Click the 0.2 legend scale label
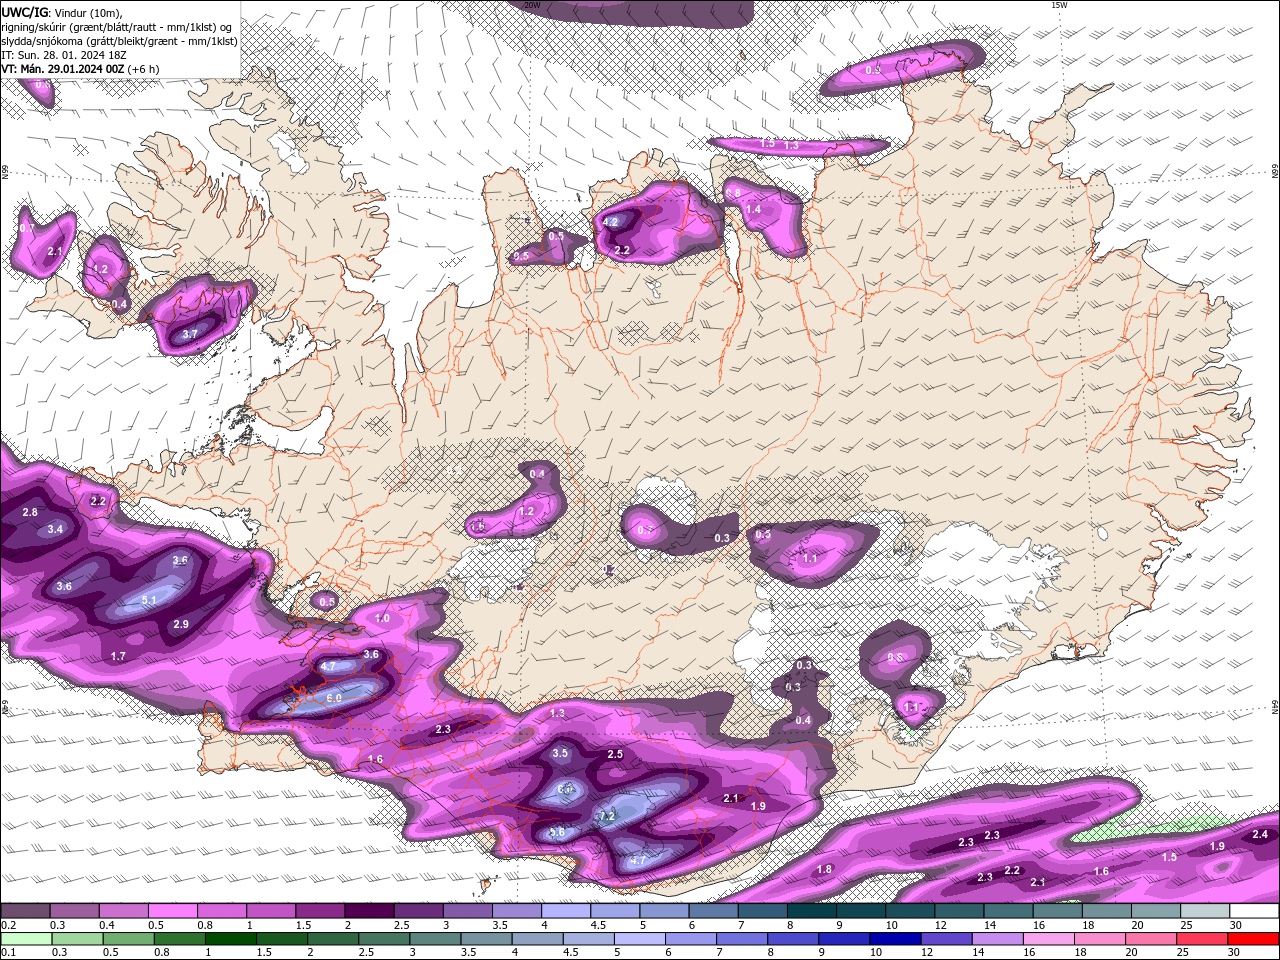Image resolution: width=1280 pixels, height=960 pixels. [8, 925]
